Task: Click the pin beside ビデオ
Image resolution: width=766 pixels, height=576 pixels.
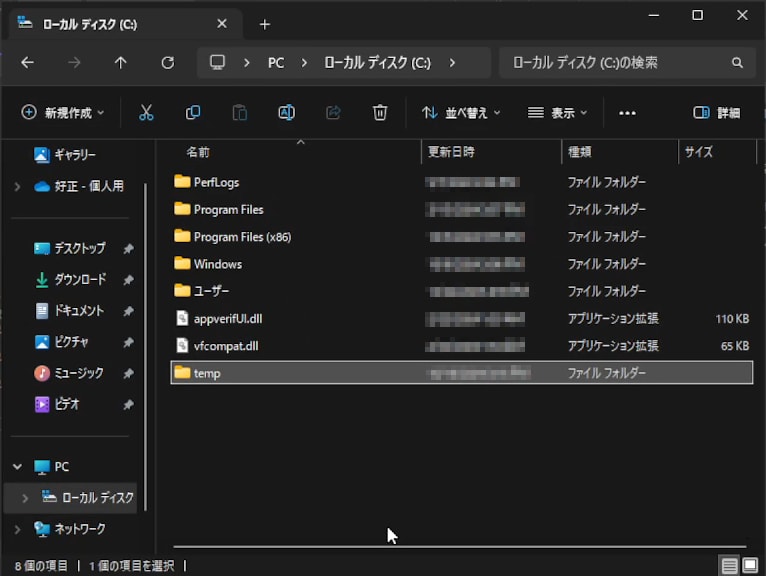Action: [128, 405]
